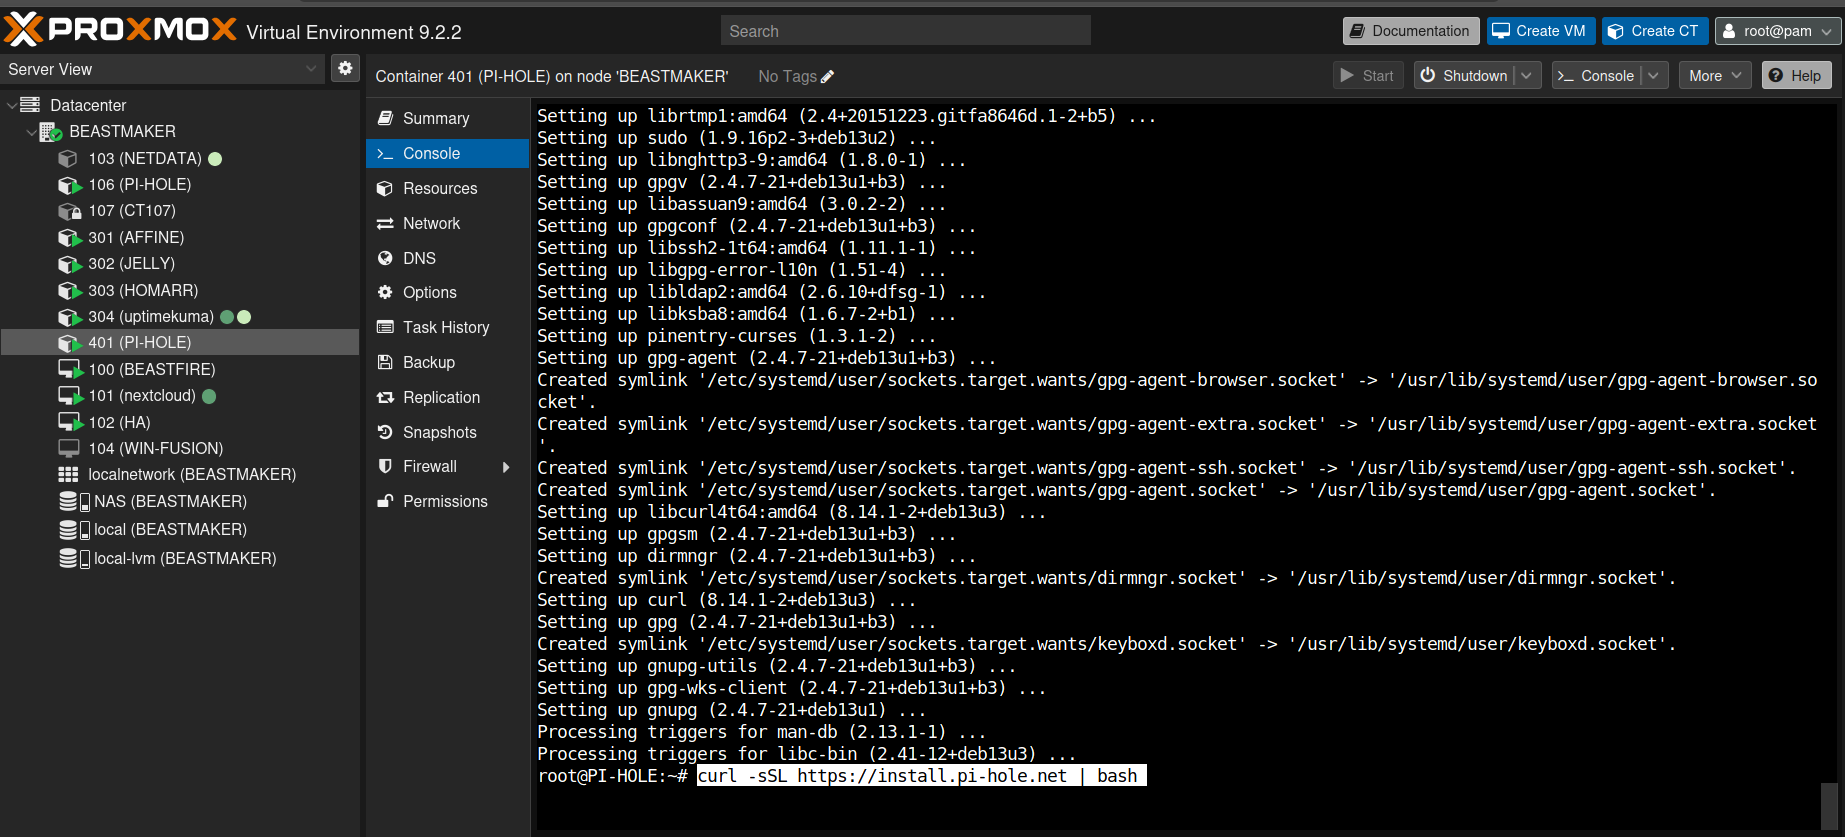Select NAS (BEASTMAKER) storage icon
Screen dimensions: 1845x837
click(74, 501)
